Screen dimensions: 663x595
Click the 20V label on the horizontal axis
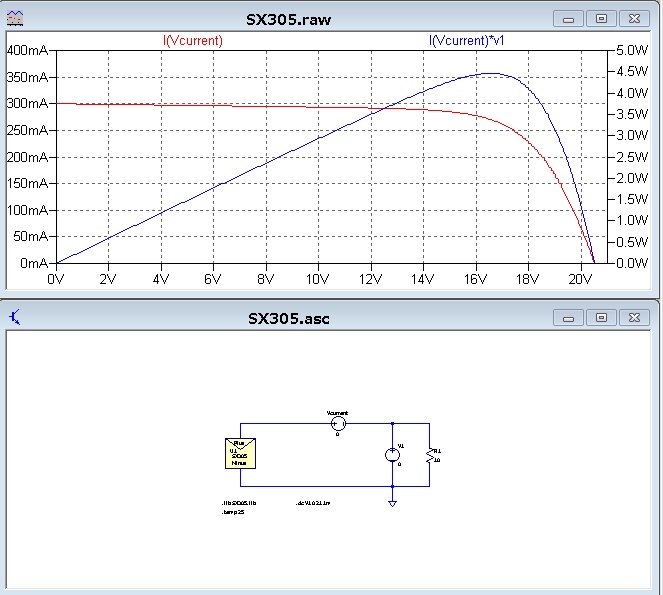click(580, 279)
